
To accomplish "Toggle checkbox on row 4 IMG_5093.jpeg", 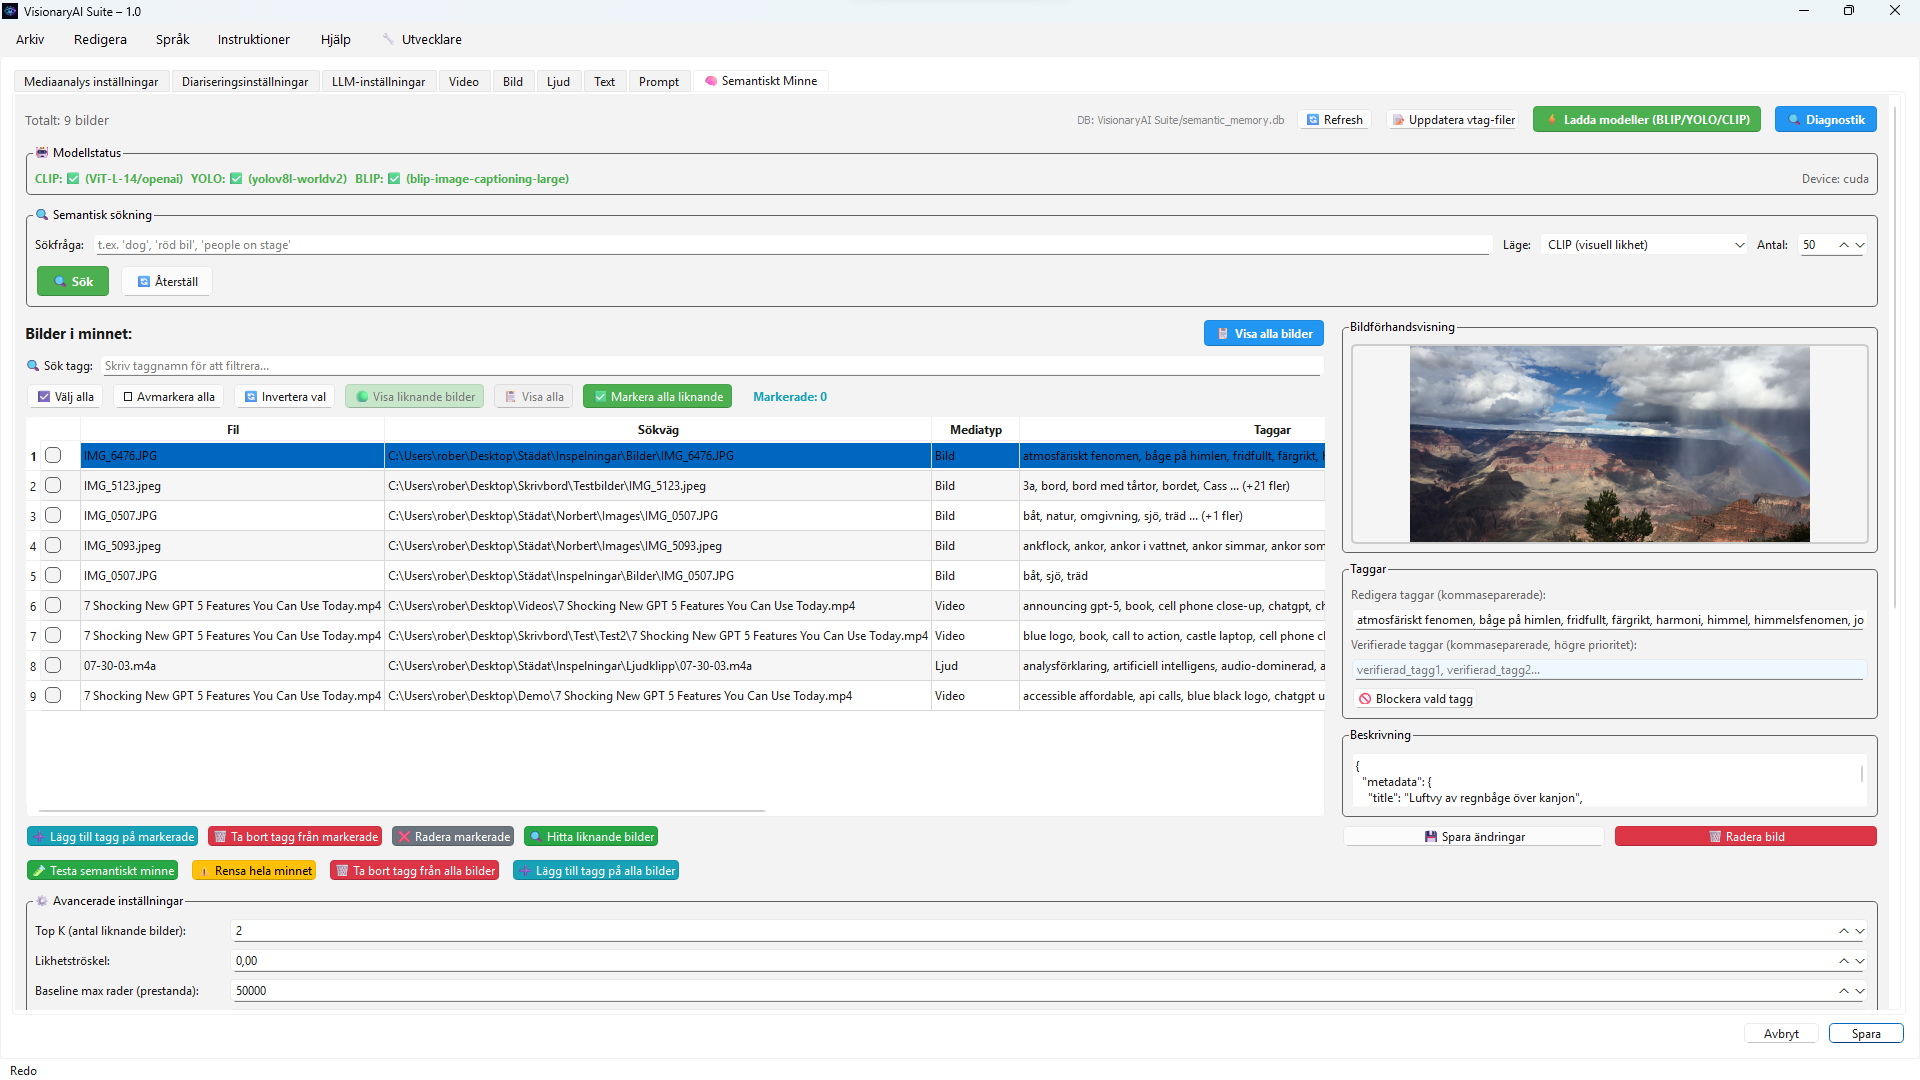I will pyautogui.click(x=53, y=546).
